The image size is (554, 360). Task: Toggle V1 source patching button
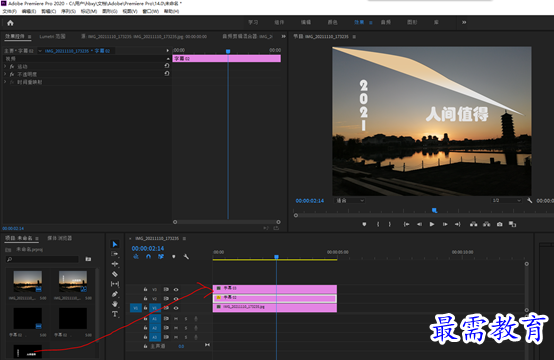click(136, 308)
